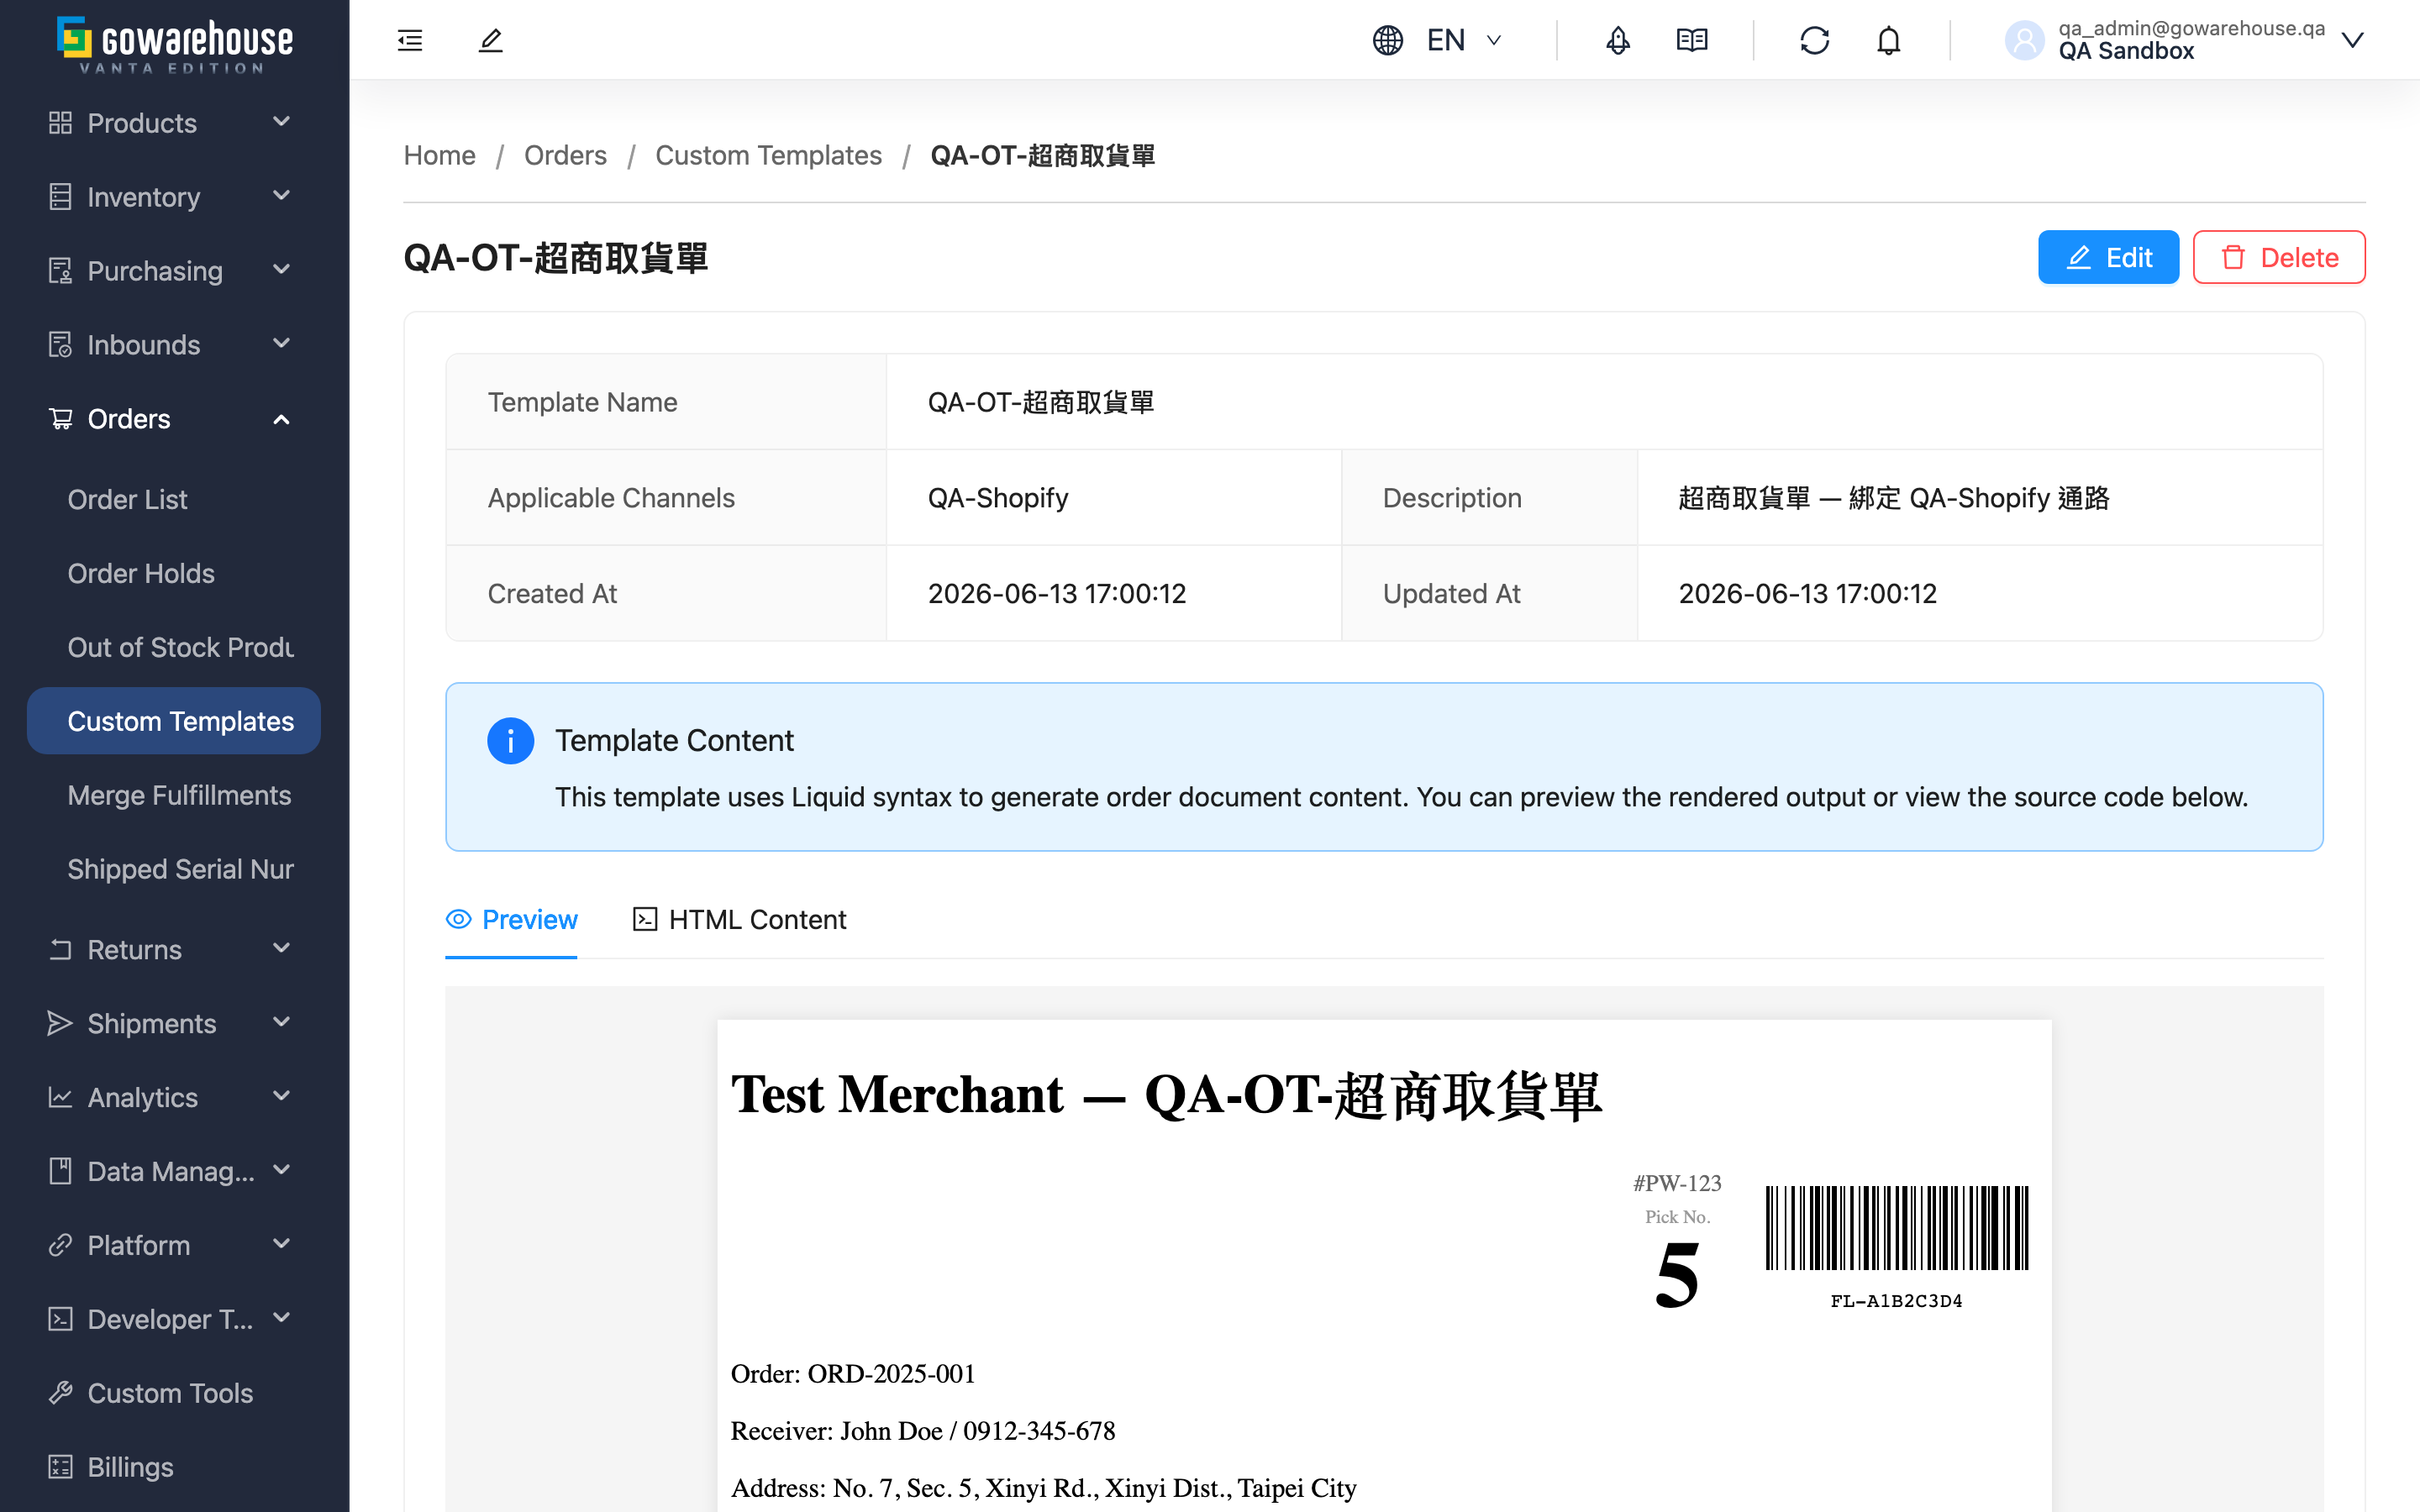Click the Products grid icon
Image resolution: width=2420 pixels, height=1512 pixels.
[60, 123]
